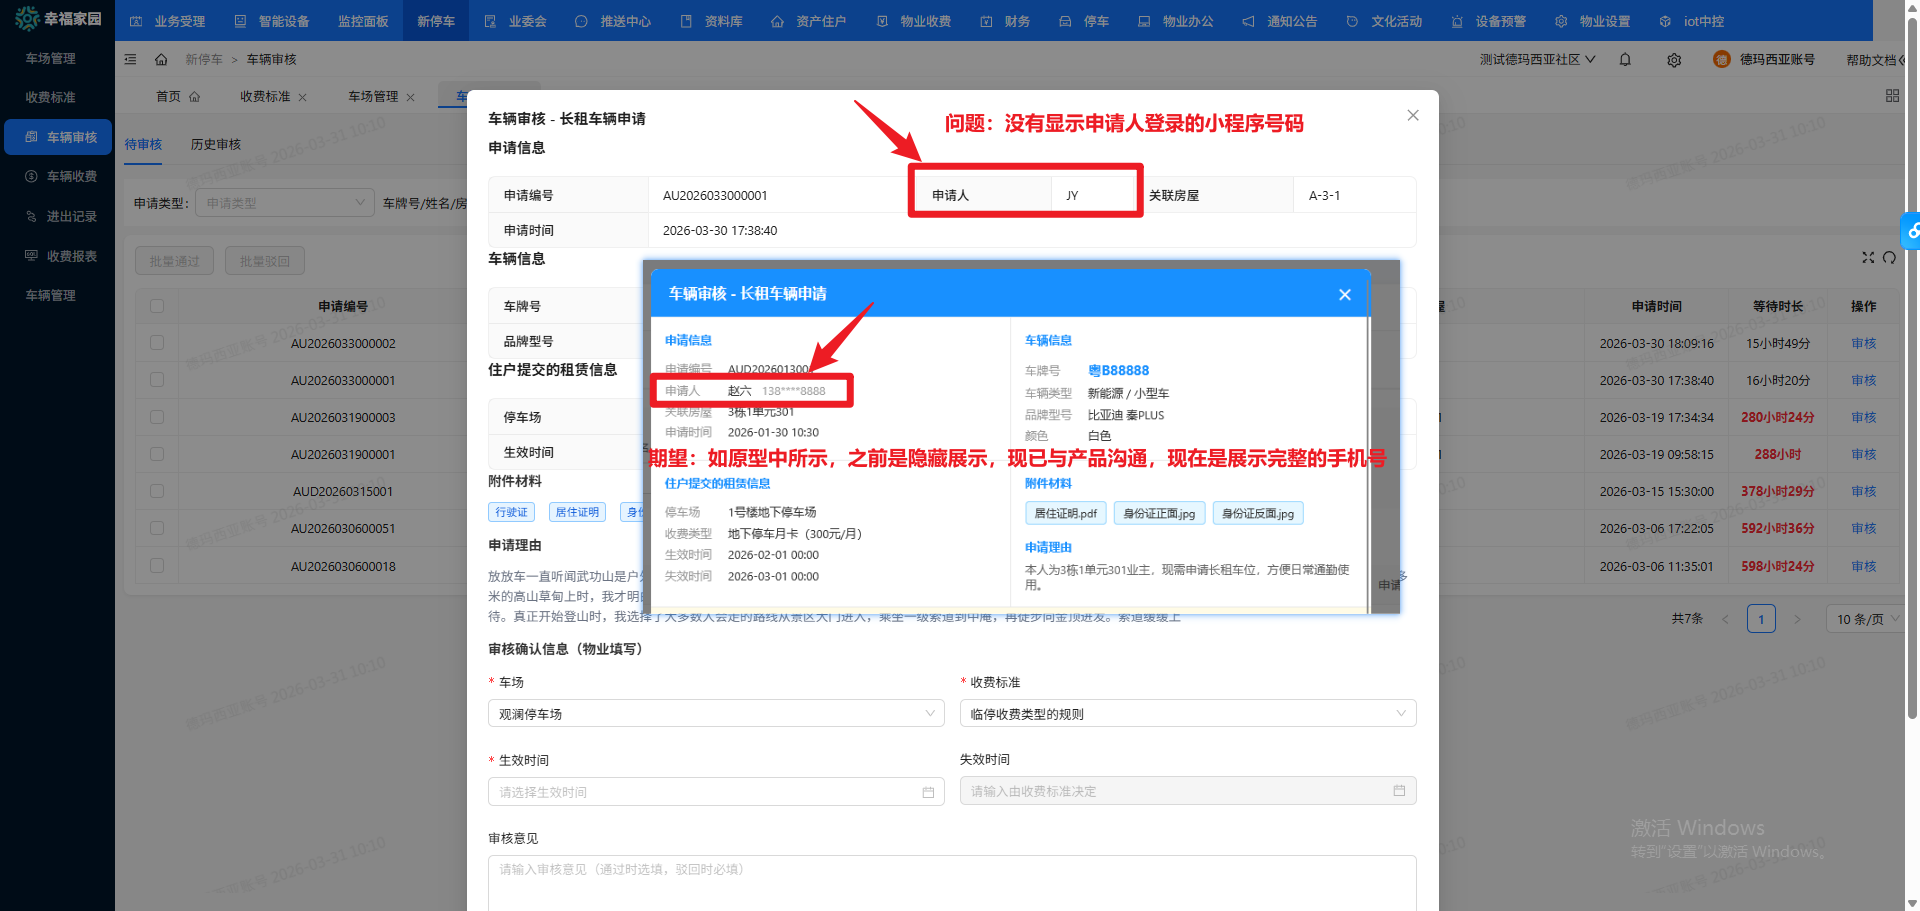Open 物业收费 in the top menu
The width and height of the screenshot is (1920, 911).
point(913,20)
